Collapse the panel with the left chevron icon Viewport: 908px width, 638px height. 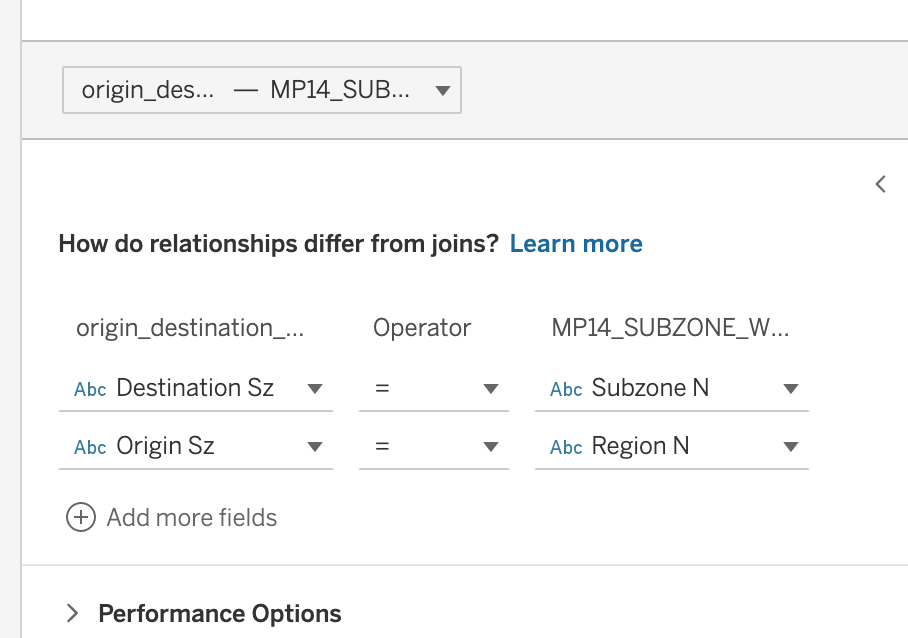[880, 184]
